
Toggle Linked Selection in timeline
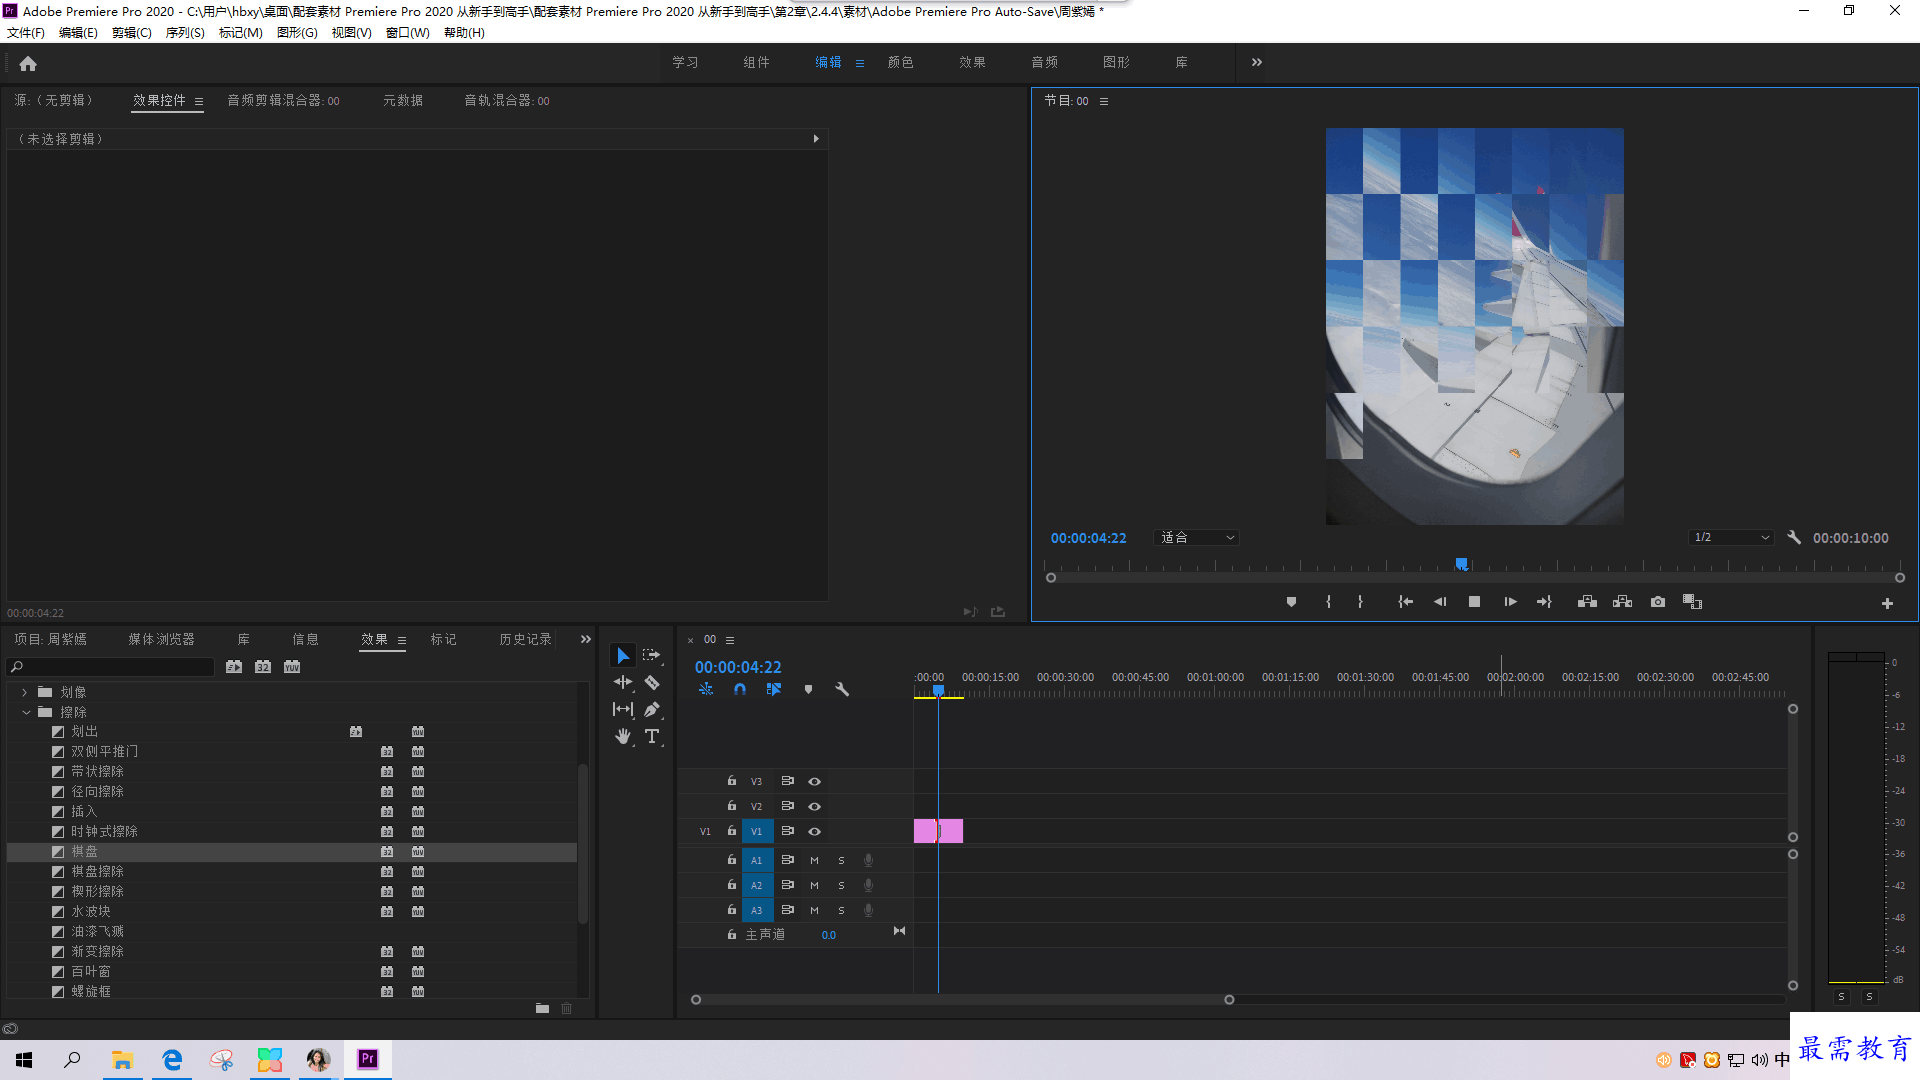pyautogui.click(x=773, y=689)
